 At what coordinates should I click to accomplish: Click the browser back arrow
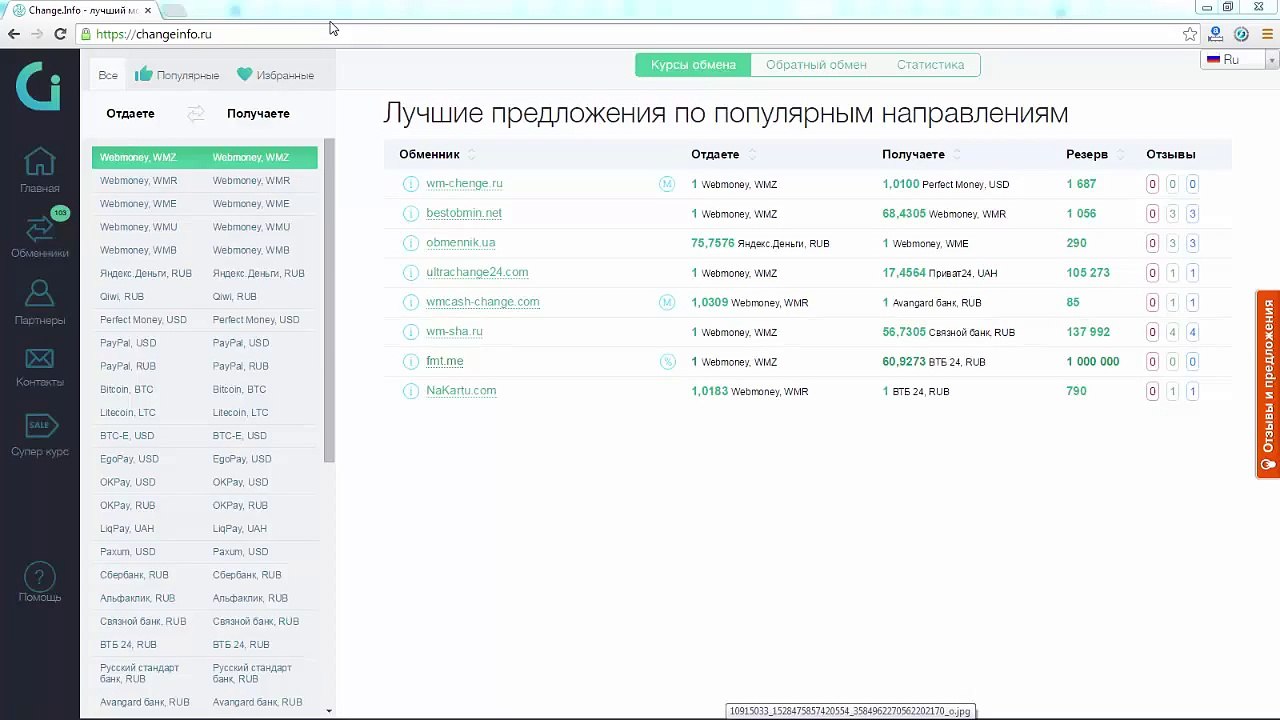(14, 34)
